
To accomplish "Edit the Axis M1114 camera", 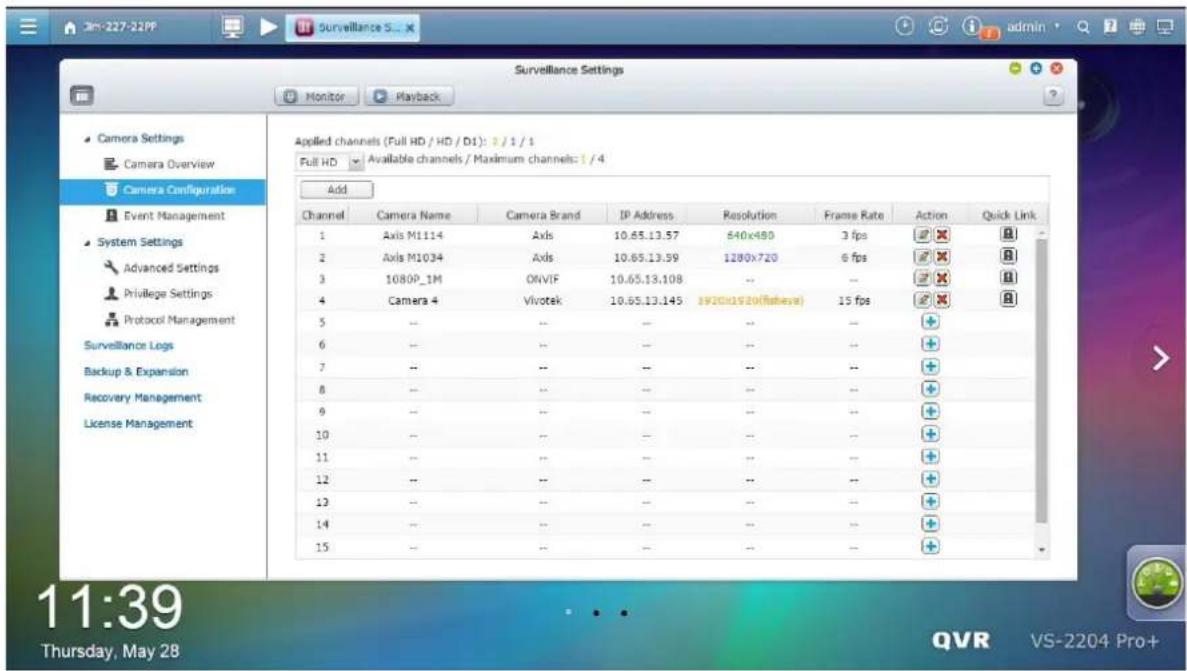I will coord(922,235).
